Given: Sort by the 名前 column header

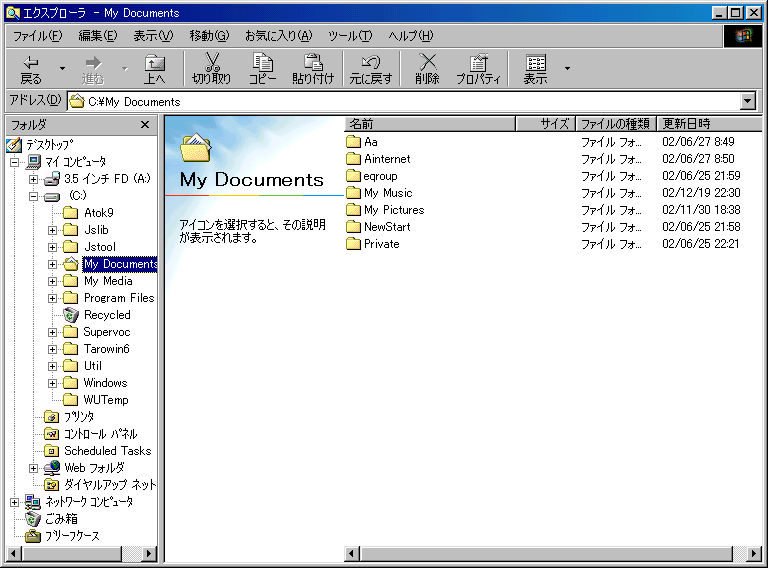Looking at the screenshot, I should point(430,124).
